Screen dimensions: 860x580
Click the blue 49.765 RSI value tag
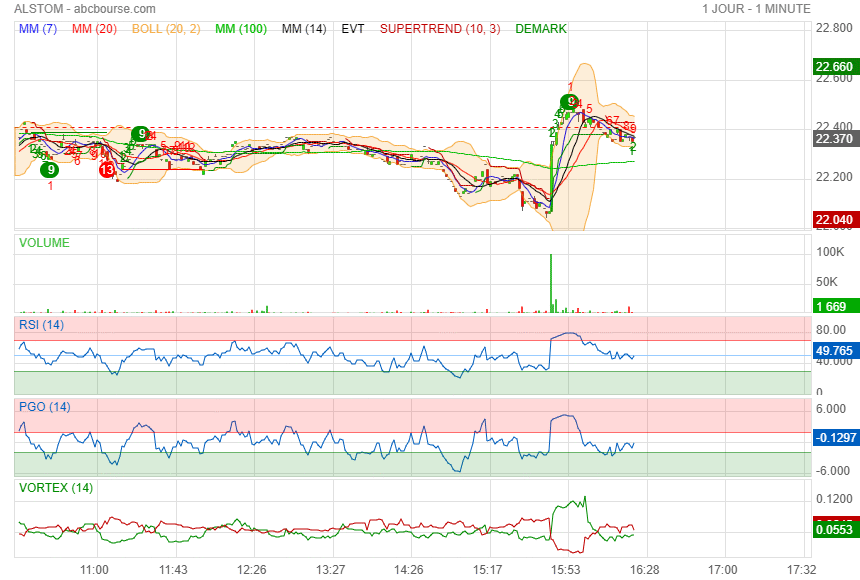coord(834,351)
